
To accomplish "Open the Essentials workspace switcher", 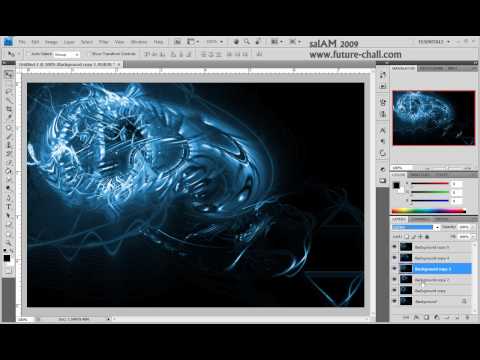I will 434,42.
